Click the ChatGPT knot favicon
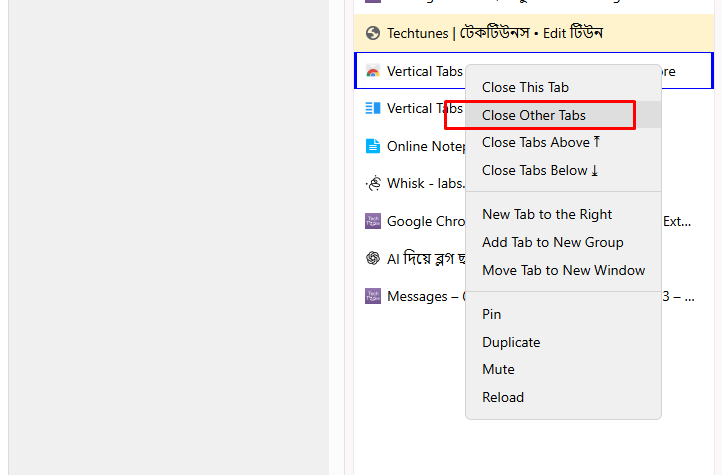This screenshot has width=722, height=475. tap(373, 258)
